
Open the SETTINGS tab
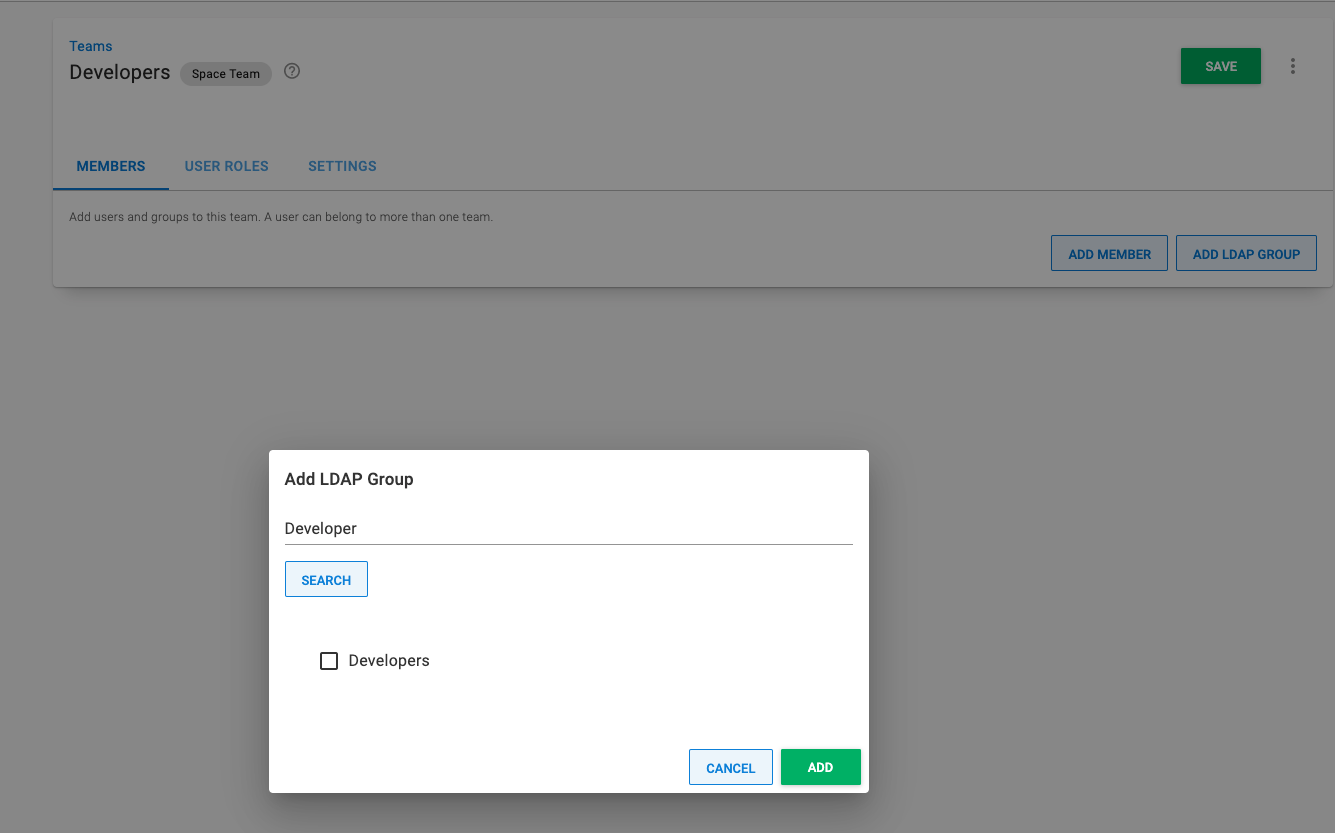tap(342, 166)
